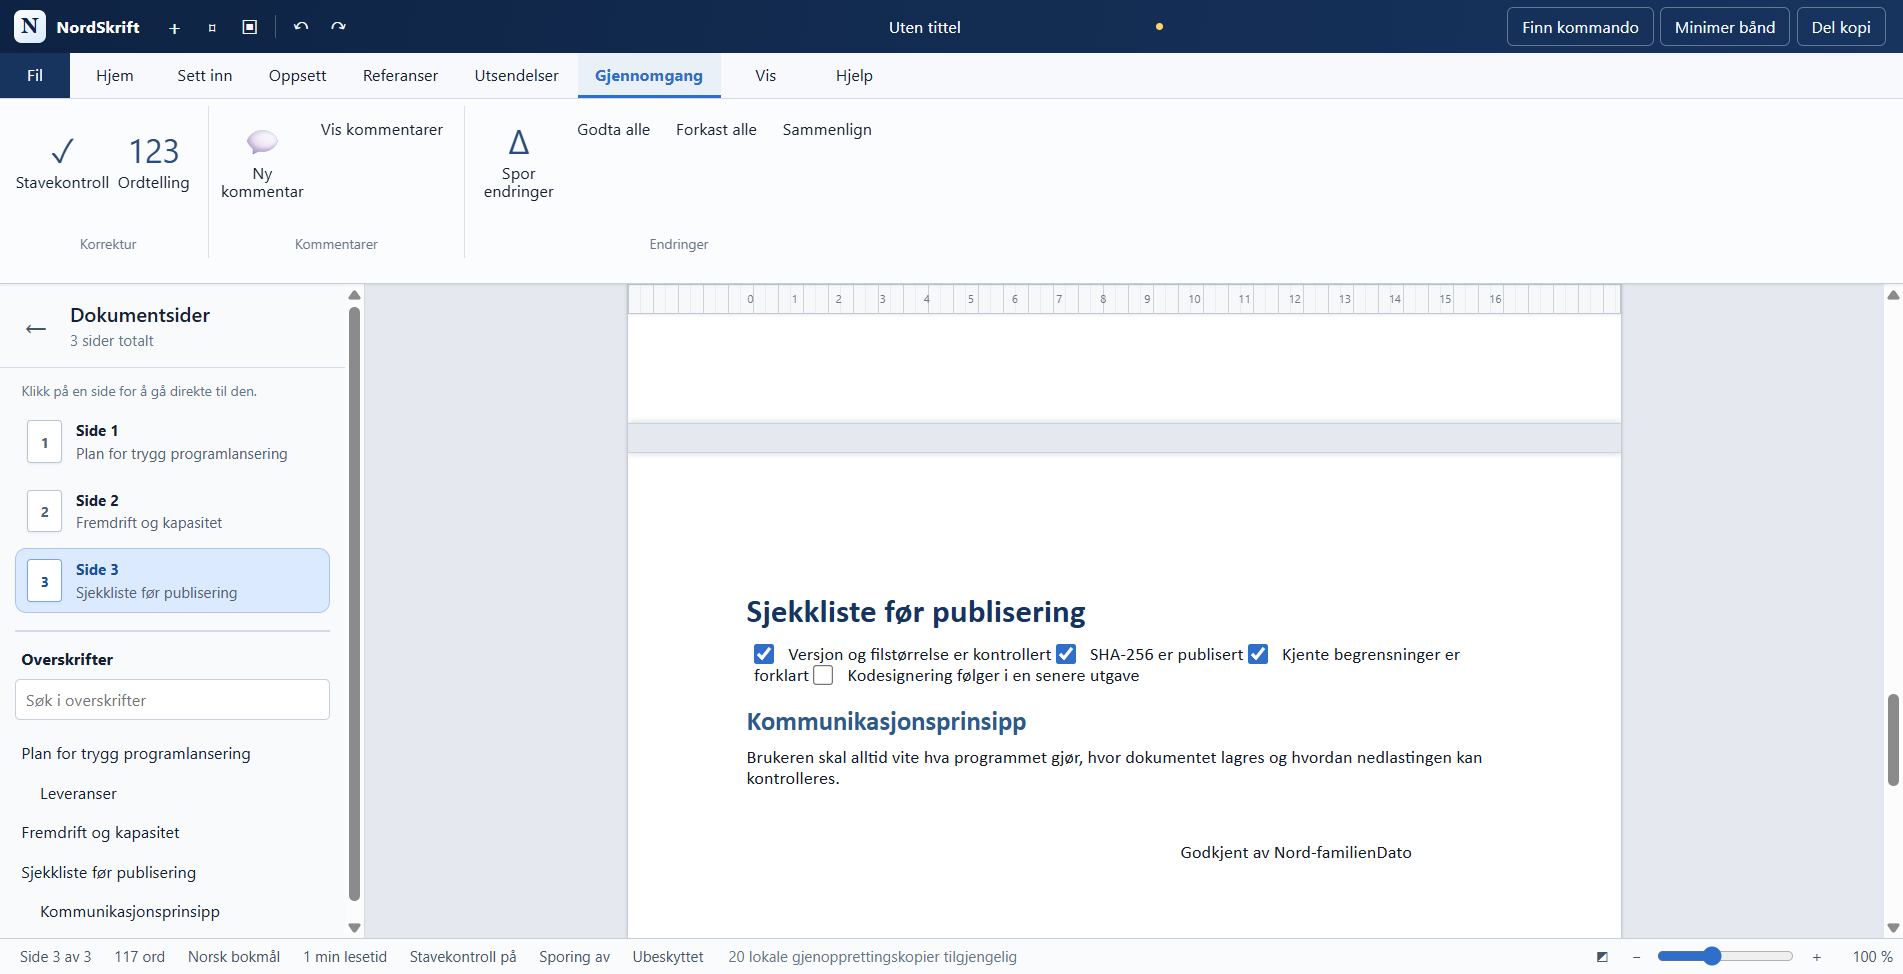Switch to the Sett inn tab
Image resolution: width=1903 pixels, height=974 pixels.
(205, 76)
